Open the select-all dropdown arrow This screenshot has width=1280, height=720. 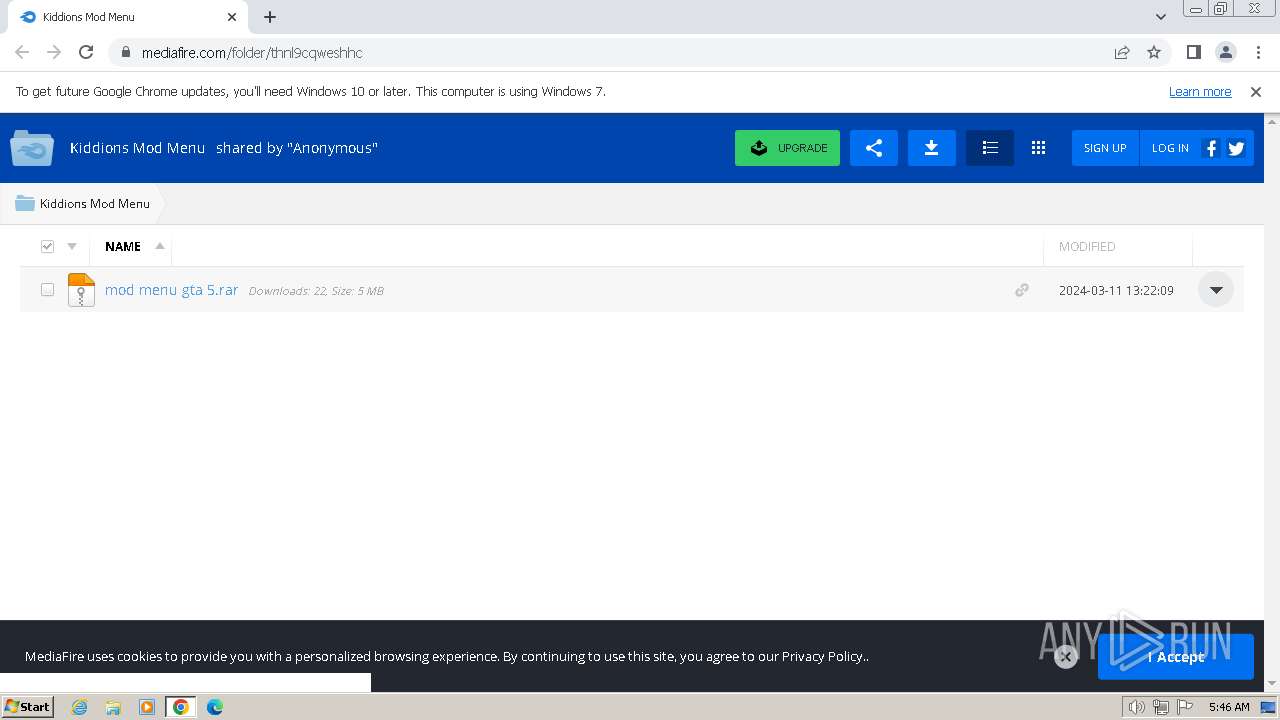coord(72,246)
